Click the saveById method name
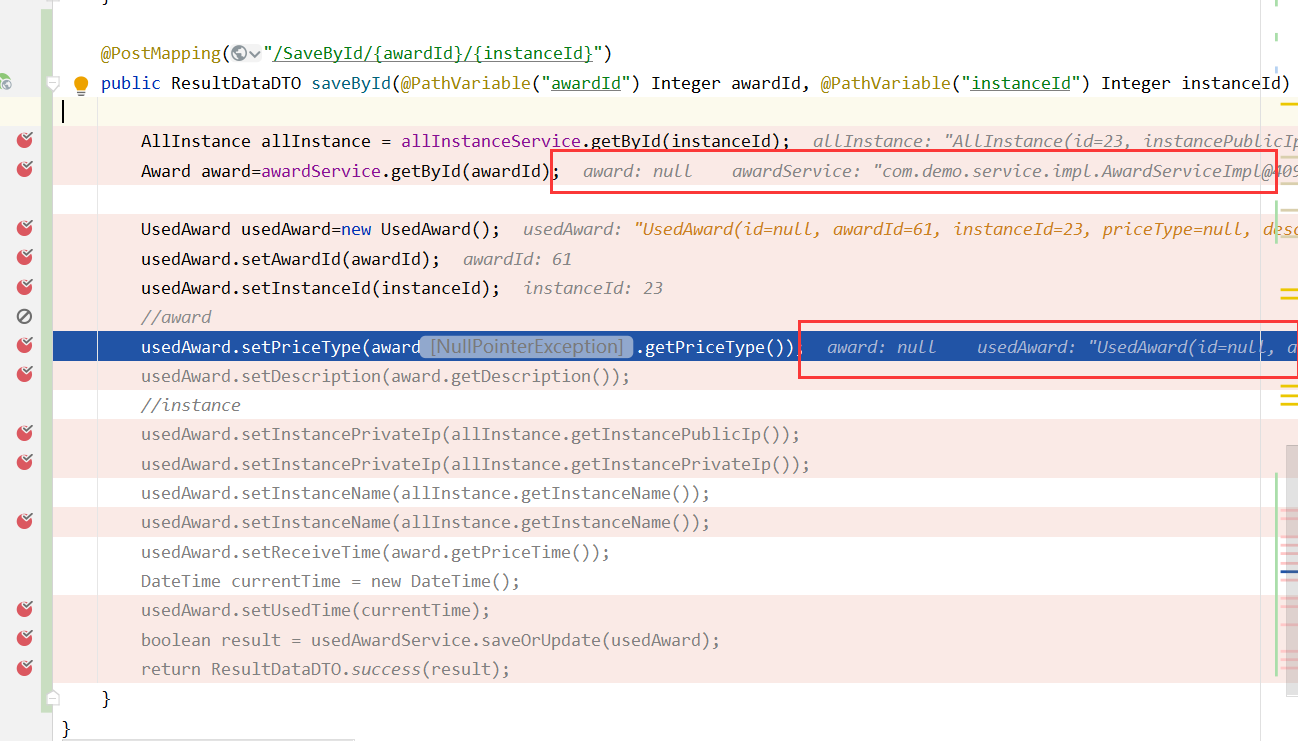Viewport: 1298px width, 741px height. coord(351,83)
